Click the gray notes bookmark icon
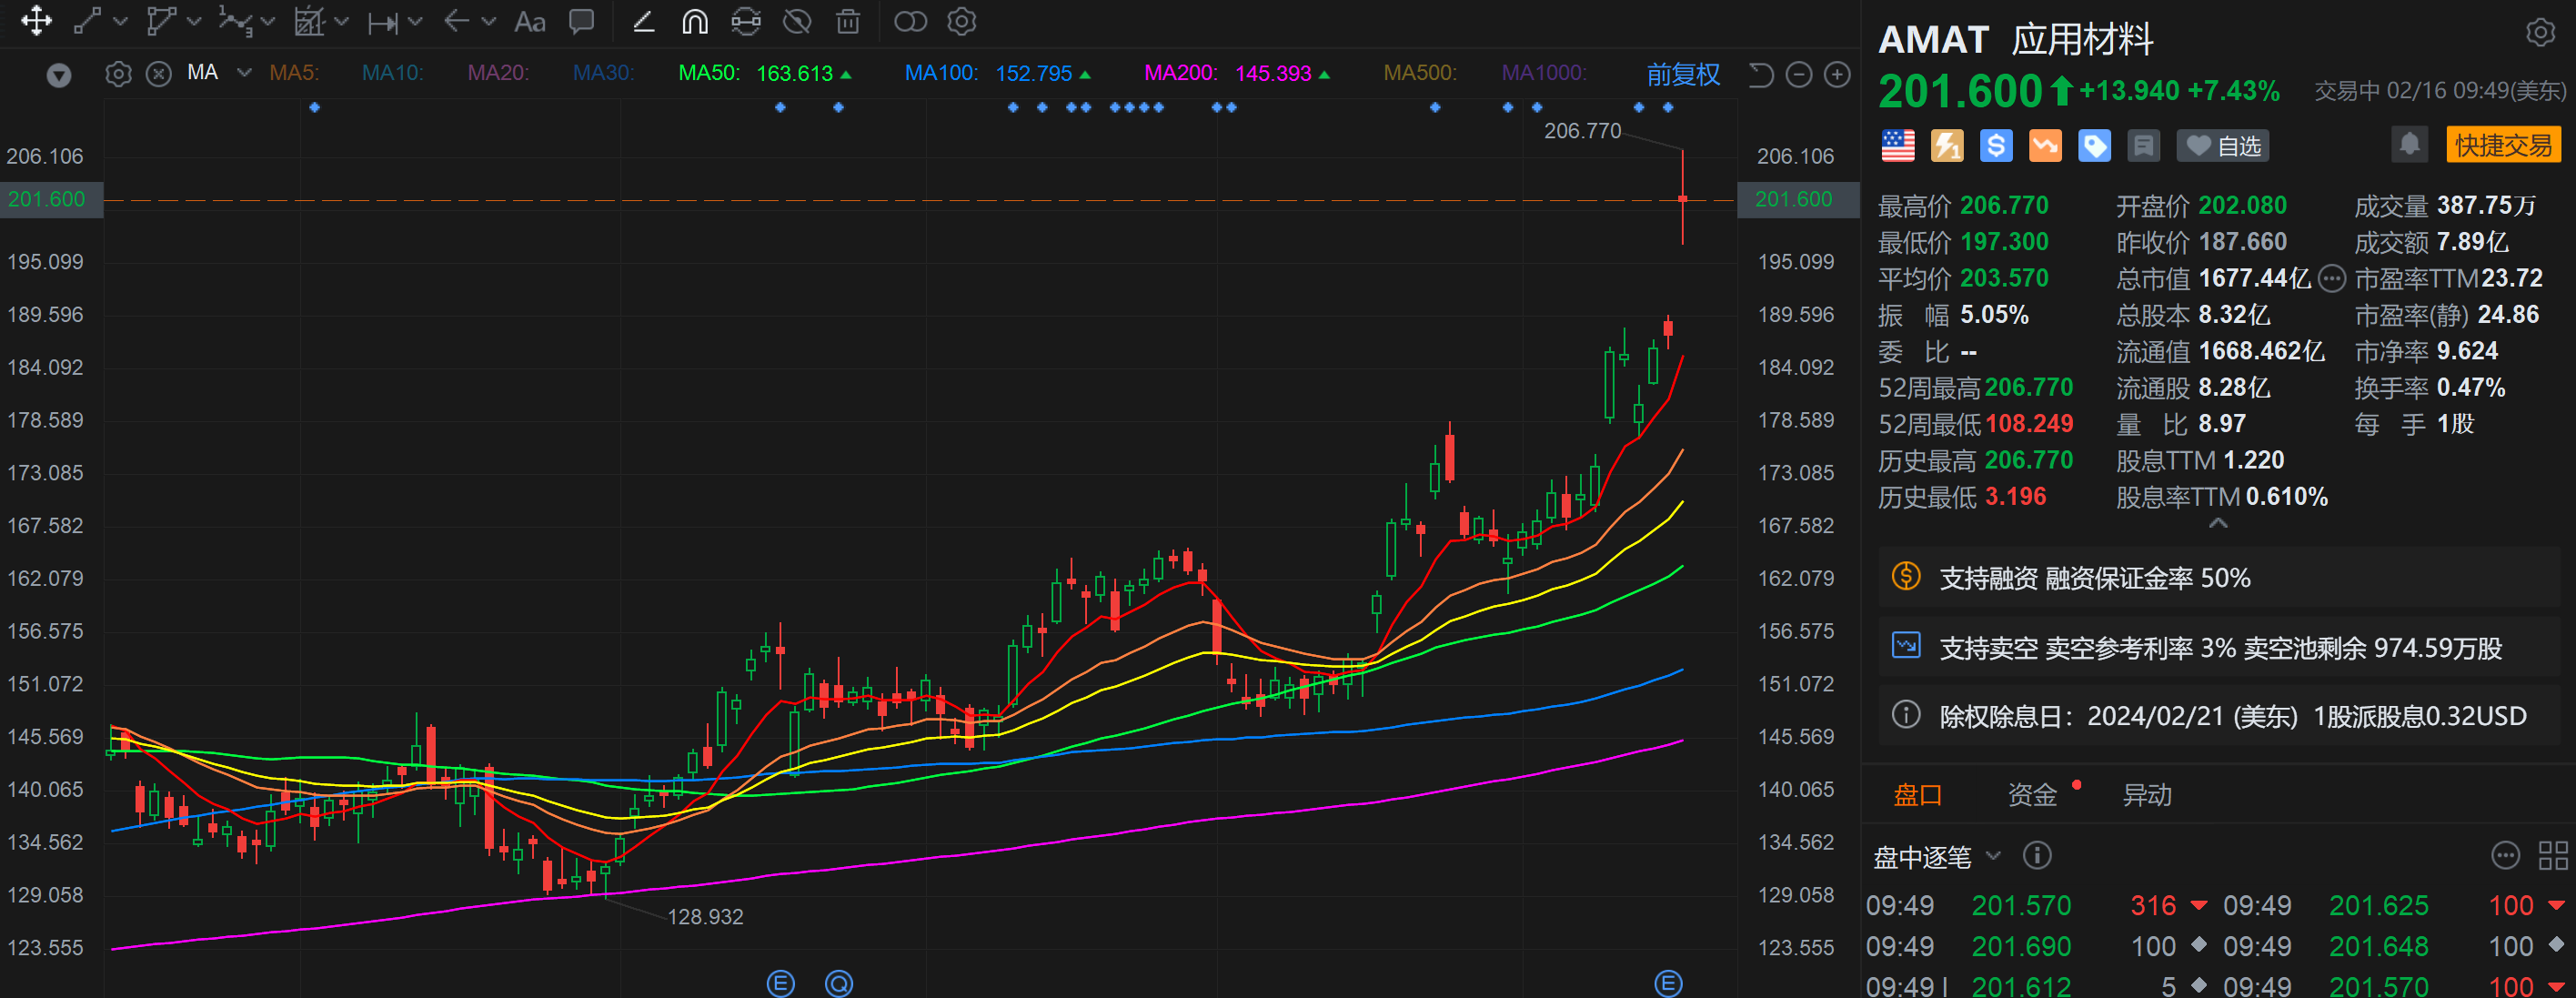The image size is (2576, 998). pos(2143,146)
